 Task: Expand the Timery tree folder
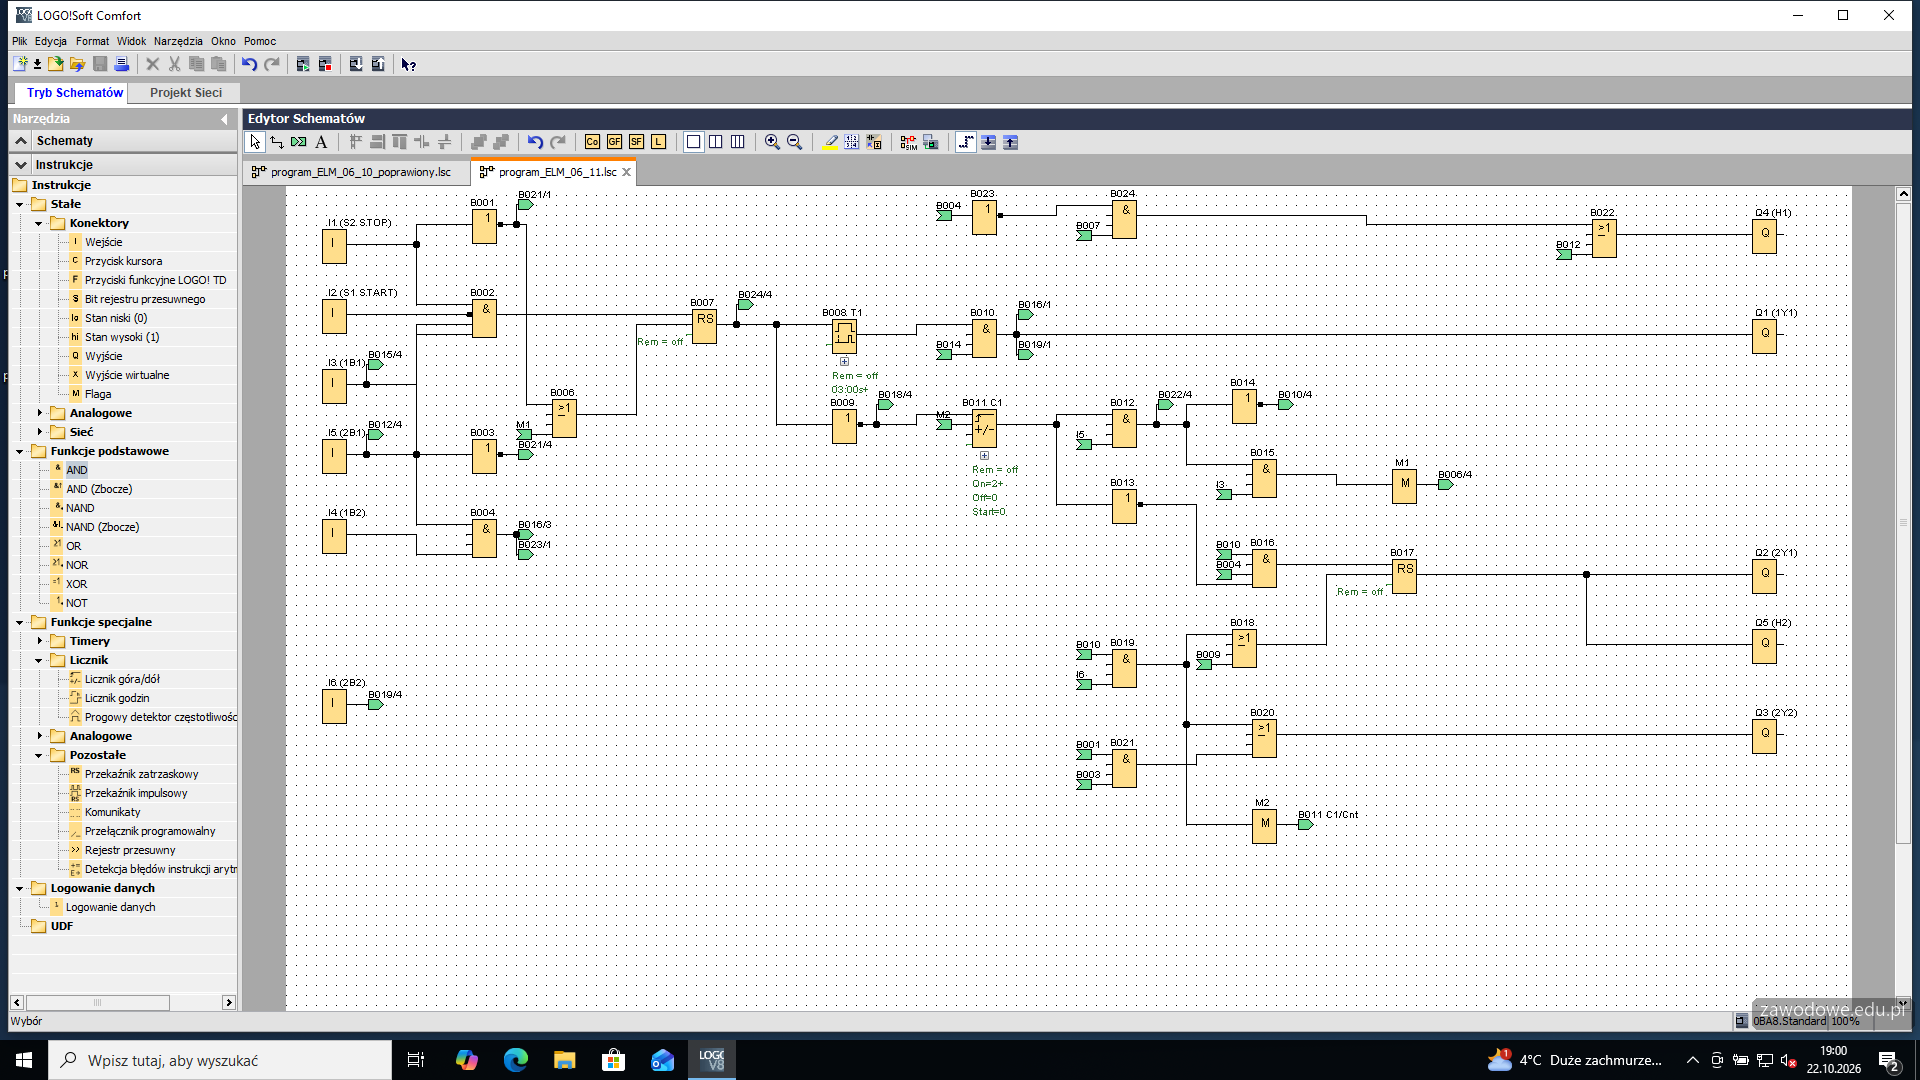click(x=39, y=641)
